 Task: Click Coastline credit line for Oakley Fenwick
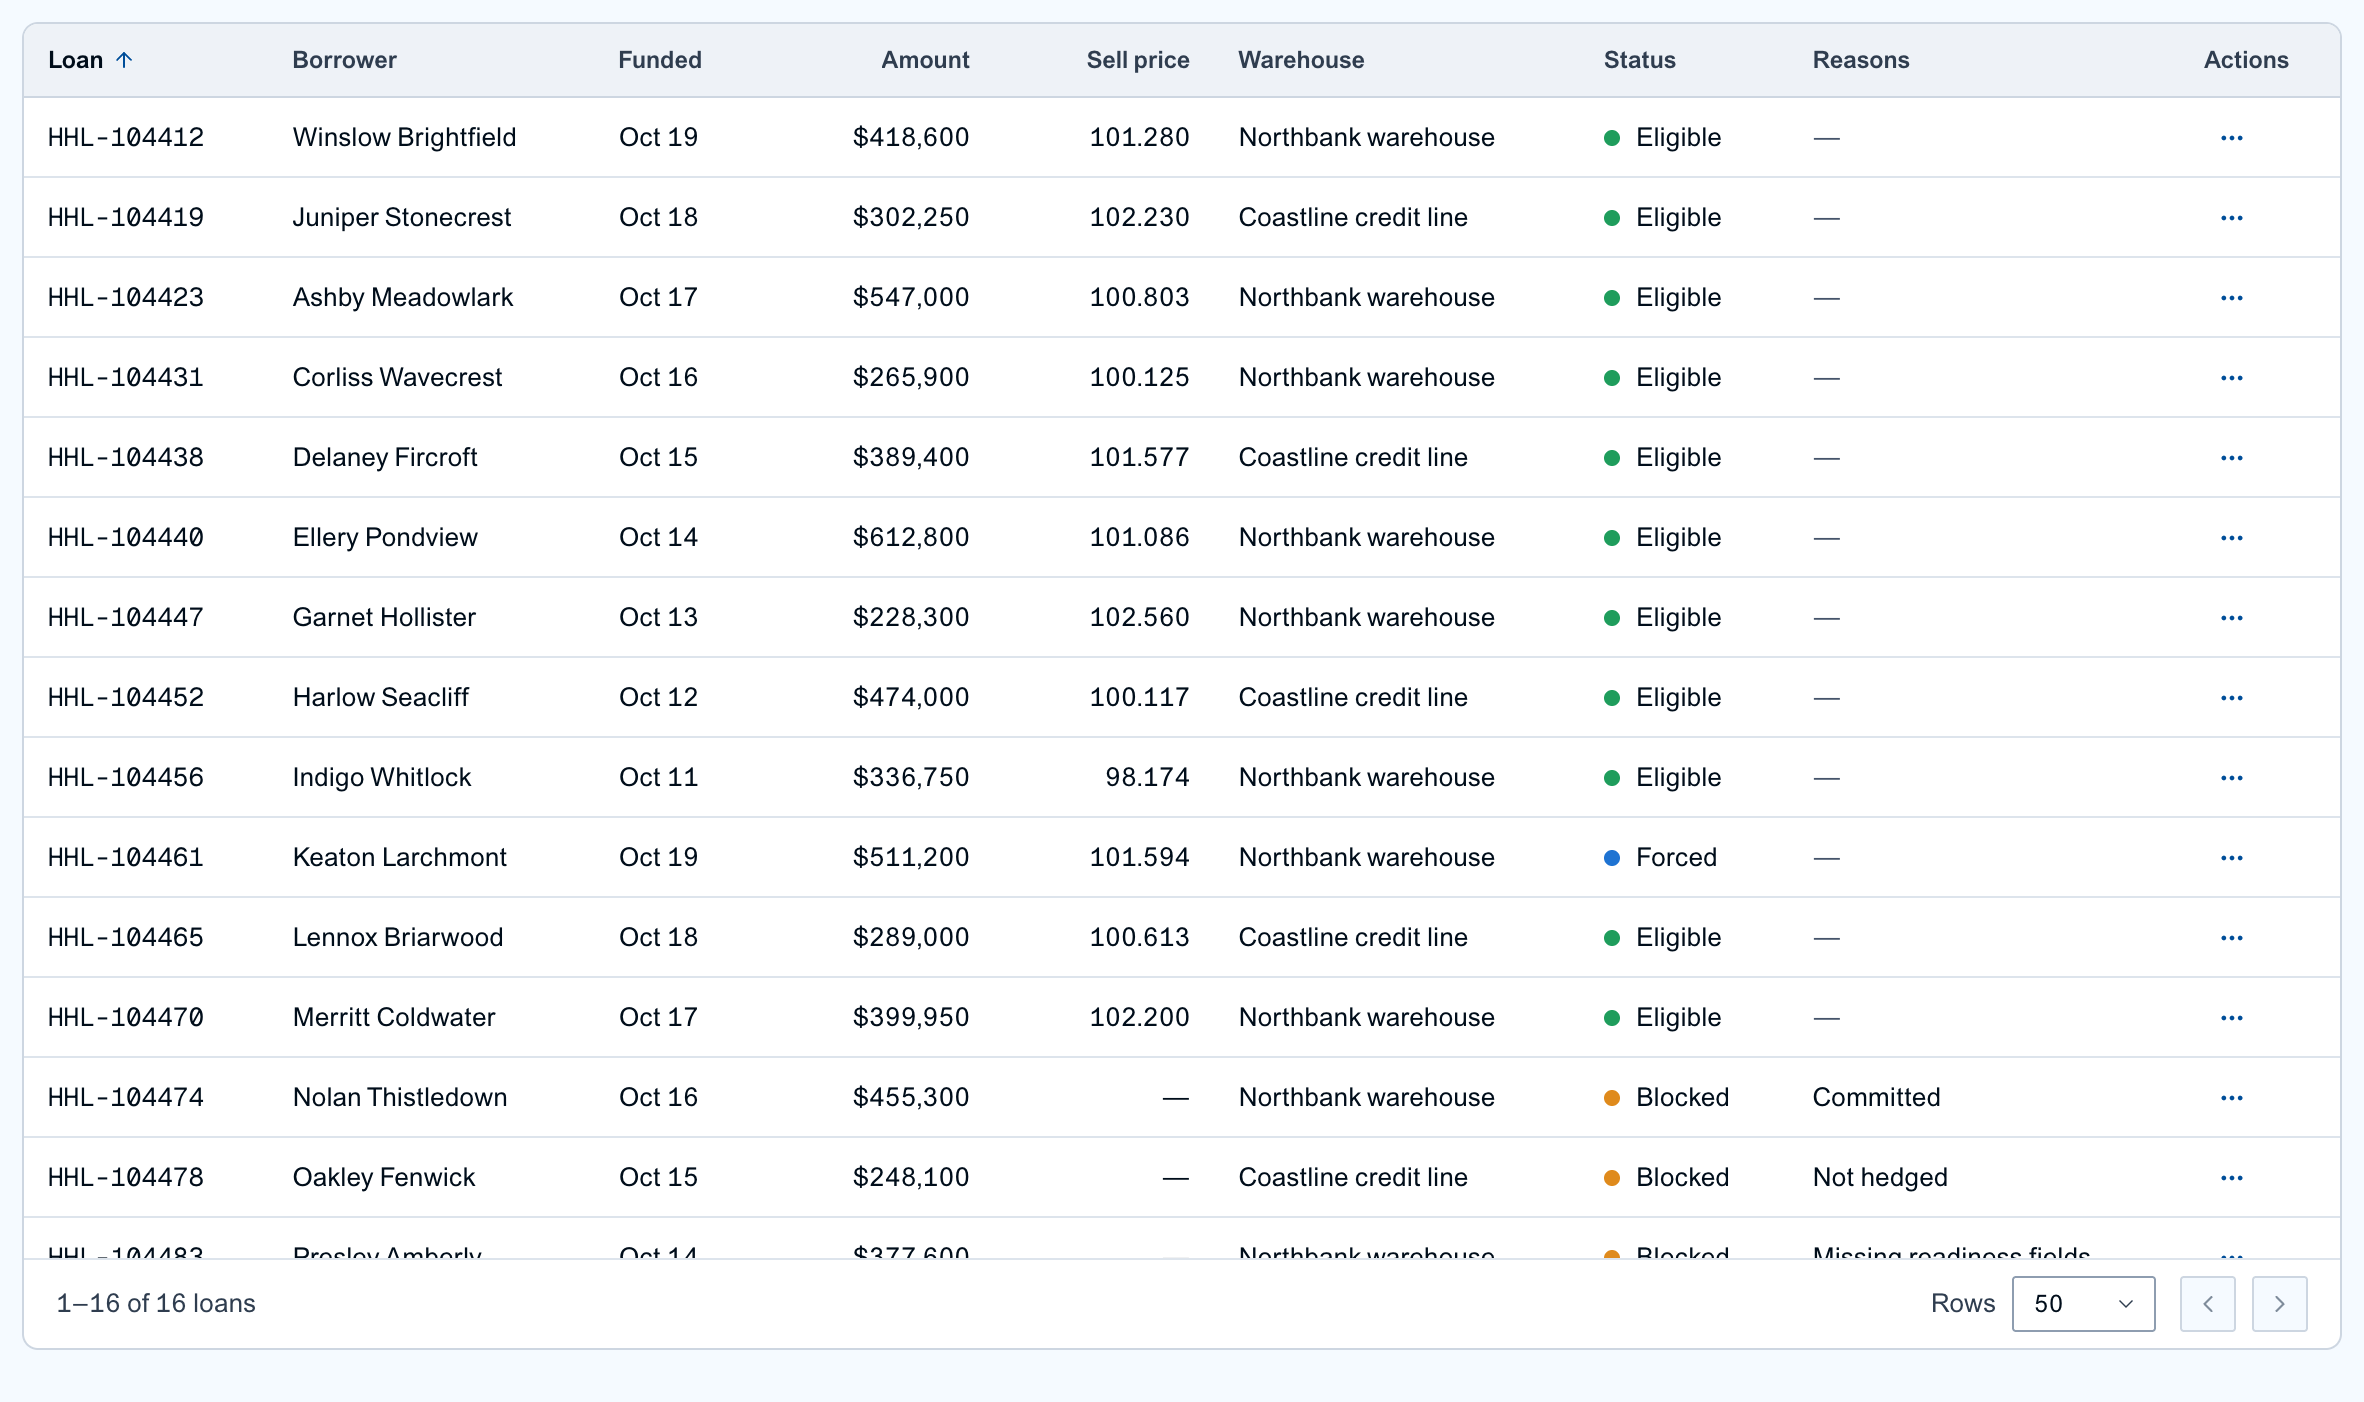[1353, 1177]
